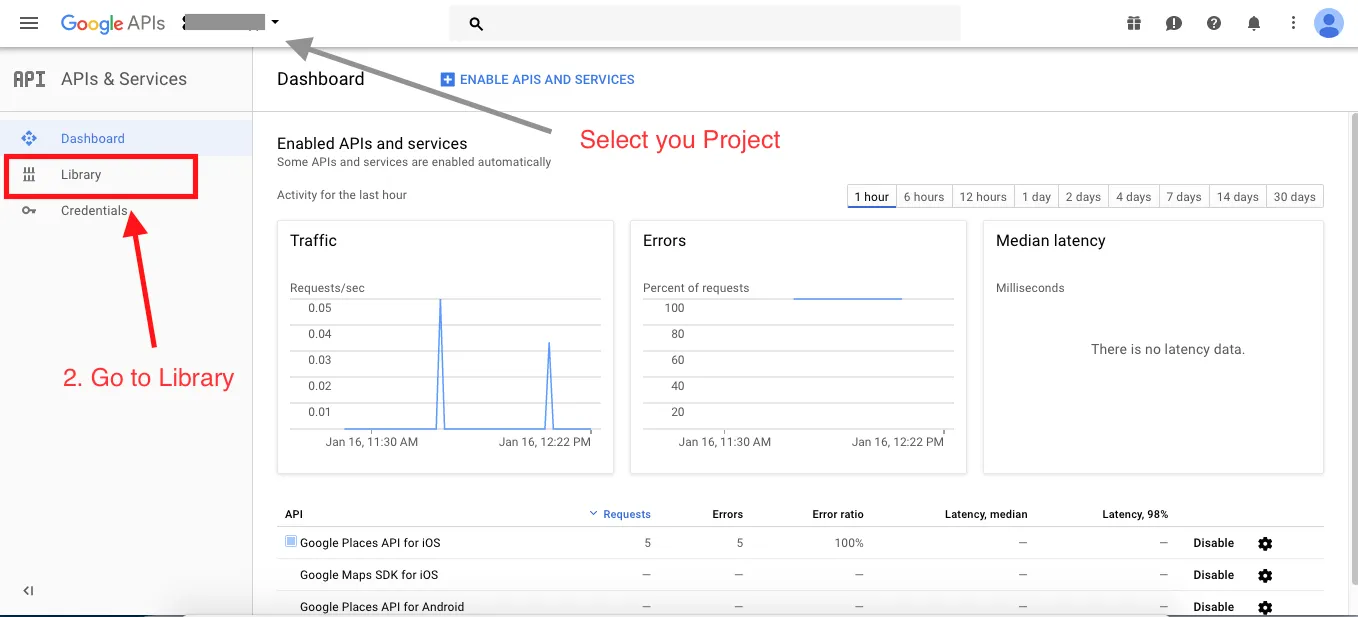Click gear icon for Google Maps SDK for iOS
This screenshot has height=617, width=1358.
pos(1265,575)
